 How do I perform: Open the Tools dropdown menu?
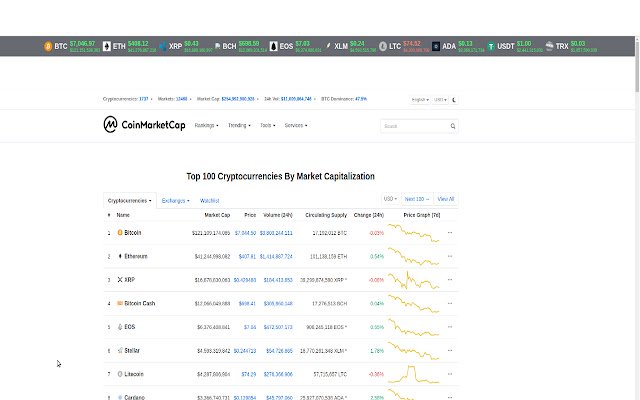click(268, 125)
